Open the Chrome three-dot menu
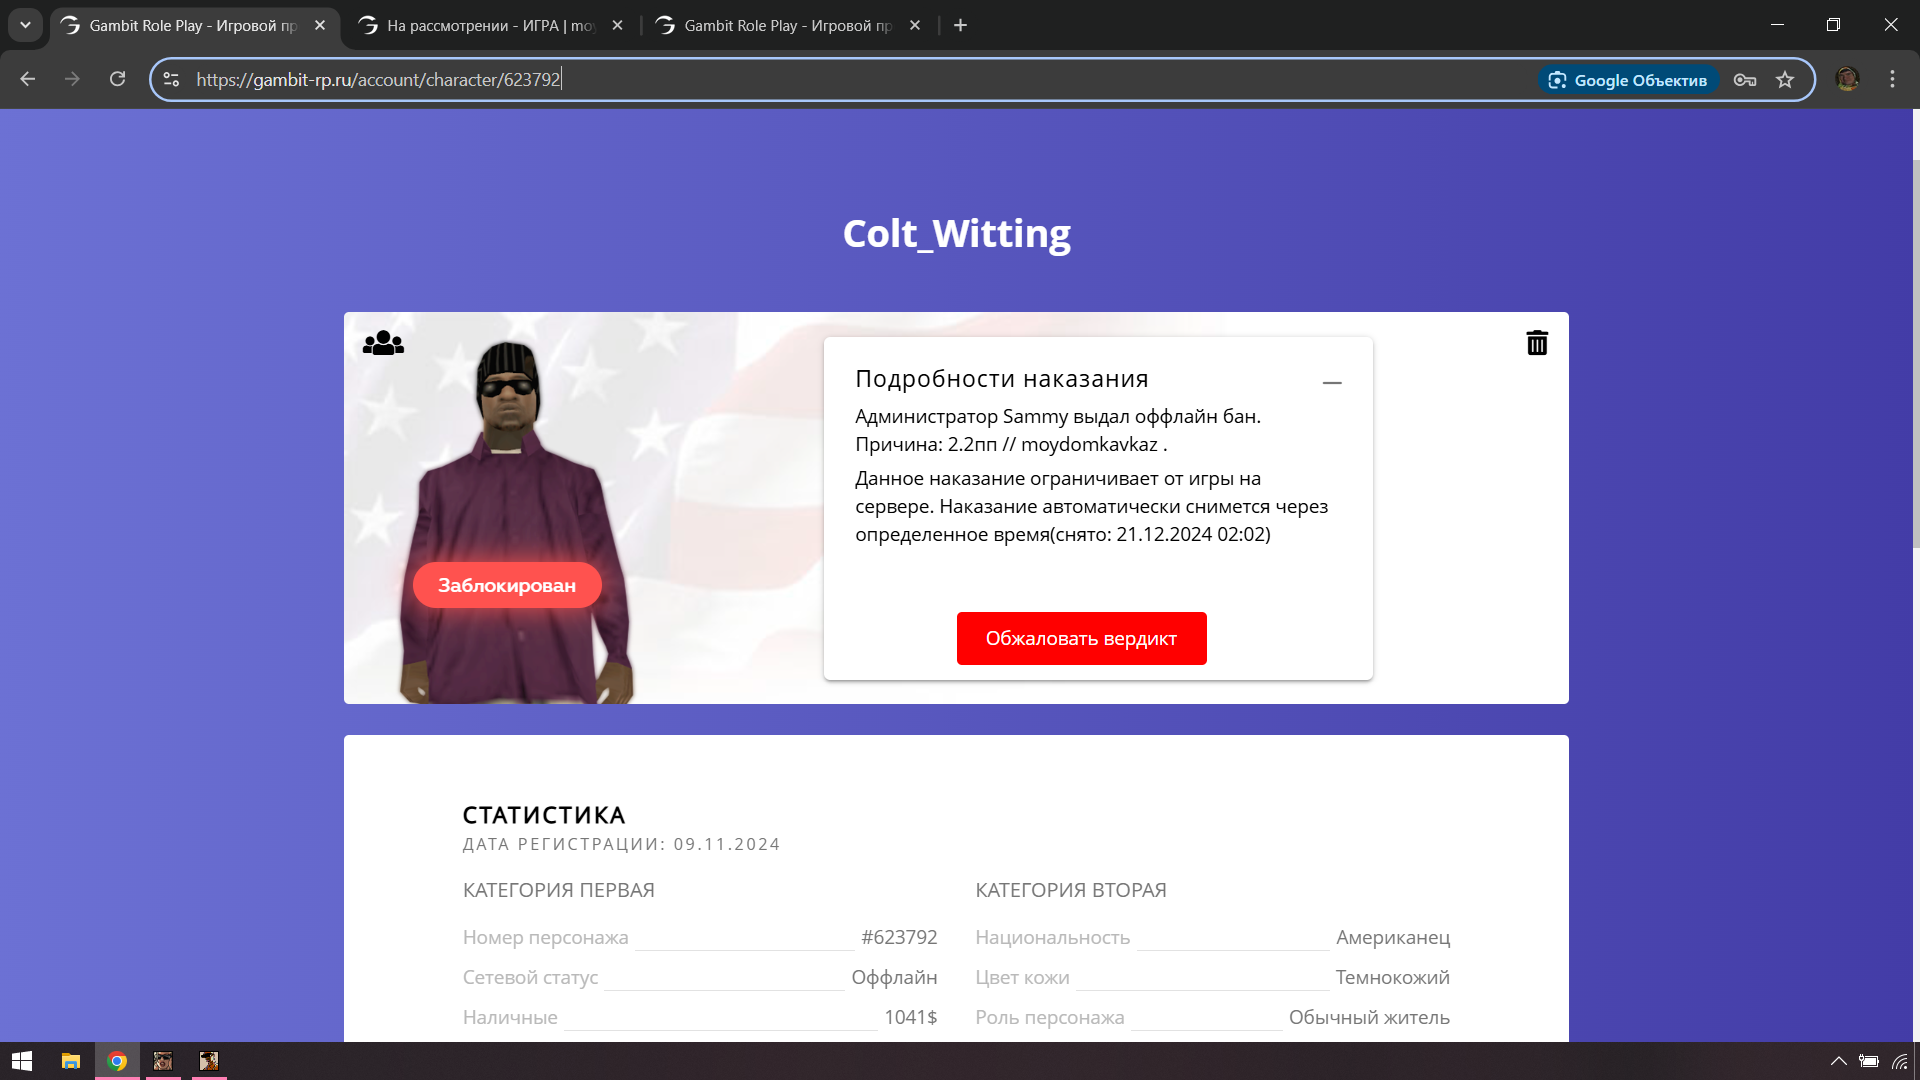This screenshot has height=1080, width=1920. pos(1892,79)
